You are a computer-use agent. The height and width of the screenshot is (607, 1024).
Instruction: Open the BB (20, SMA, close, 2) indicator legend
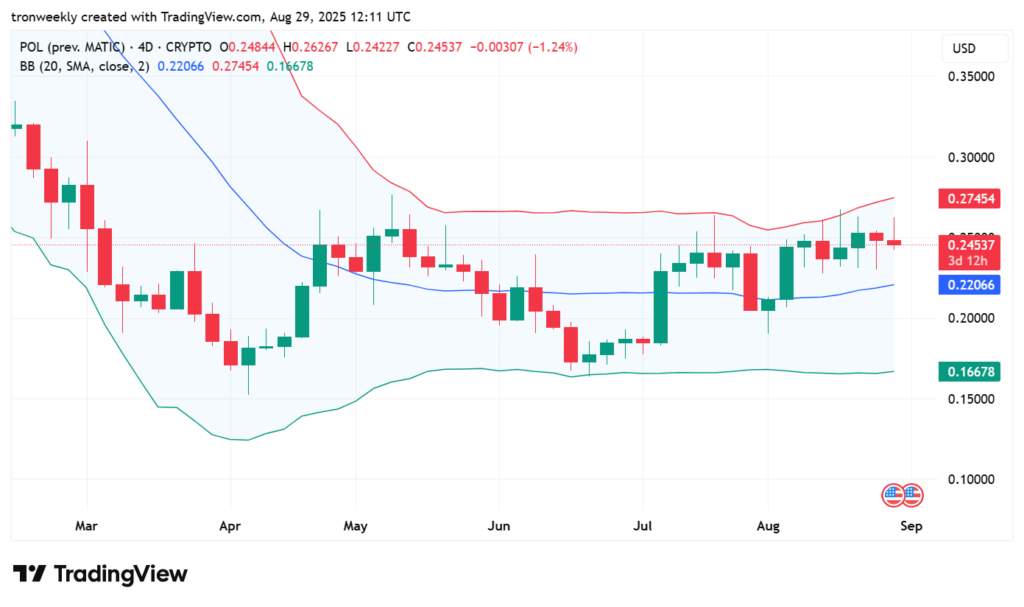[x=84, y=65]
